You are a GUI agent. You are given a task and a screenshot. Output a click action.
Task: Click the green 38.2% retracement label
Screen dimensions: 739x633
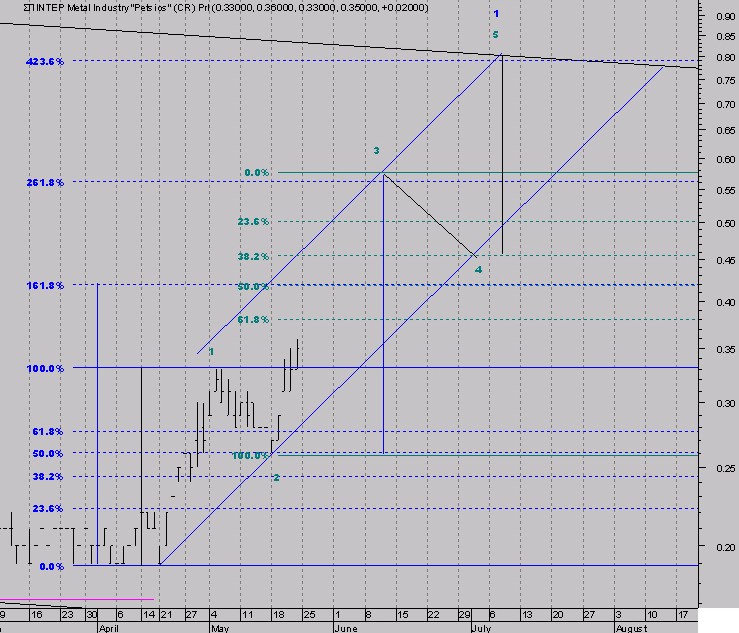tap(253, 256)
